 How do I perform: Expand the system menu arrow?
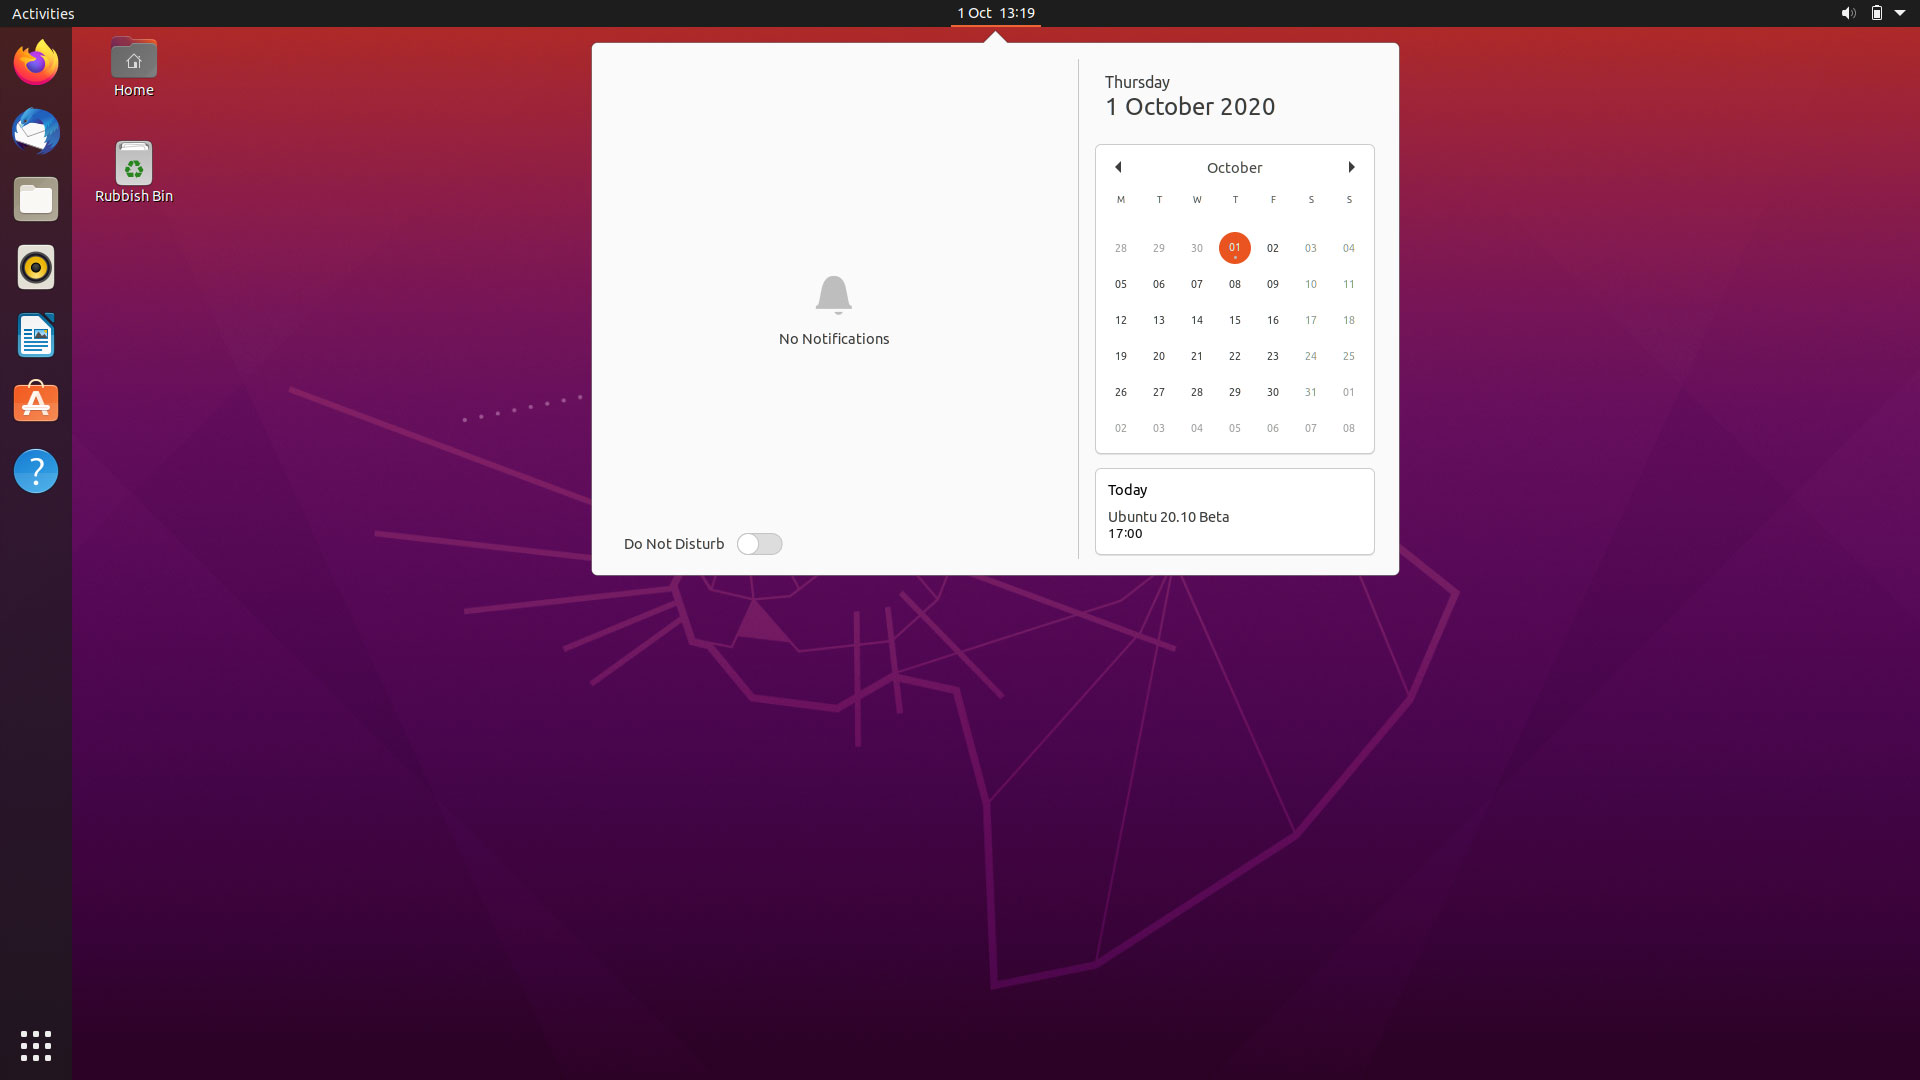(1900, 13)
